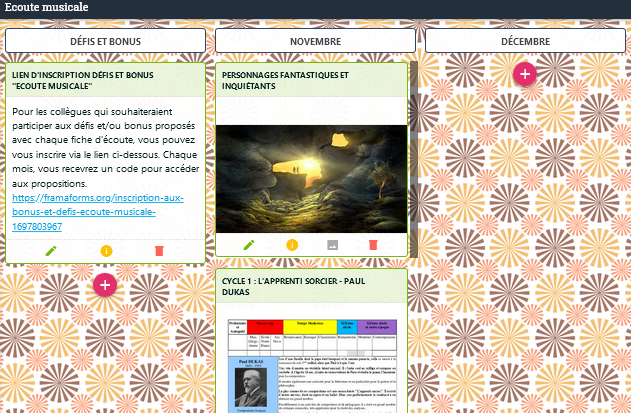
Task: Delete the inscription link card via trash icon
Action: coord(158,250)
